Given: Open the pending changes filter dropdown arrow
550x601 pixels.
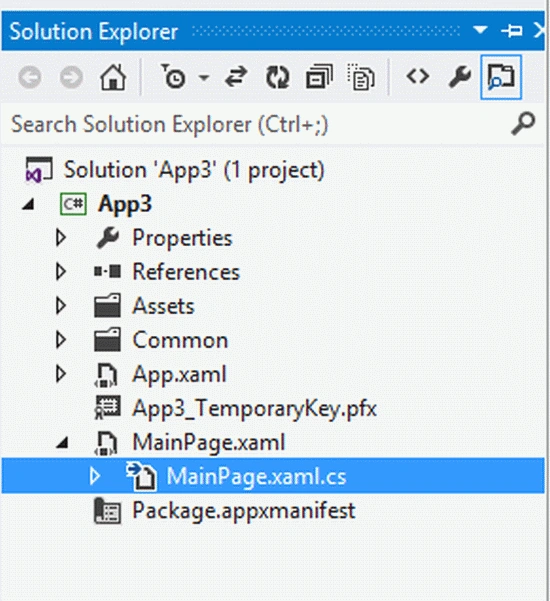Looking at the screenshot, I should point(204,78).
